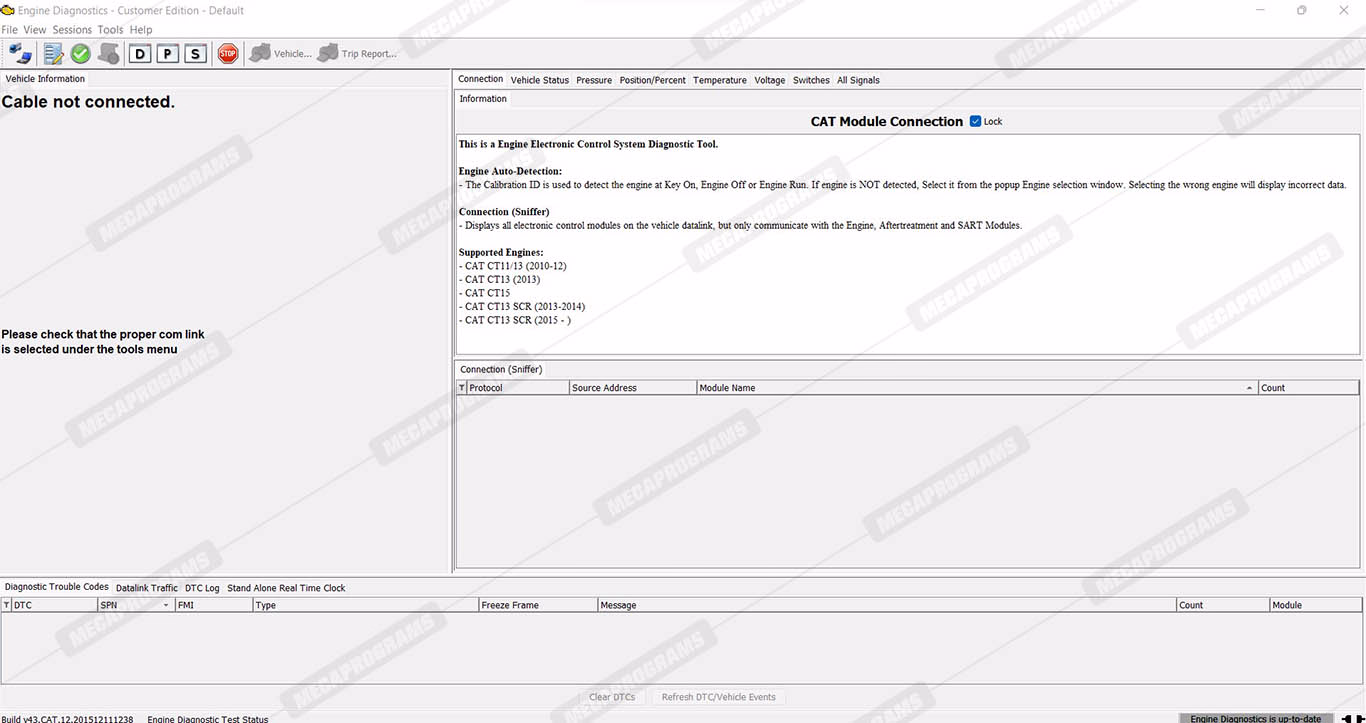Click the 'Cable not connected.' message

[x=88, y=102]
